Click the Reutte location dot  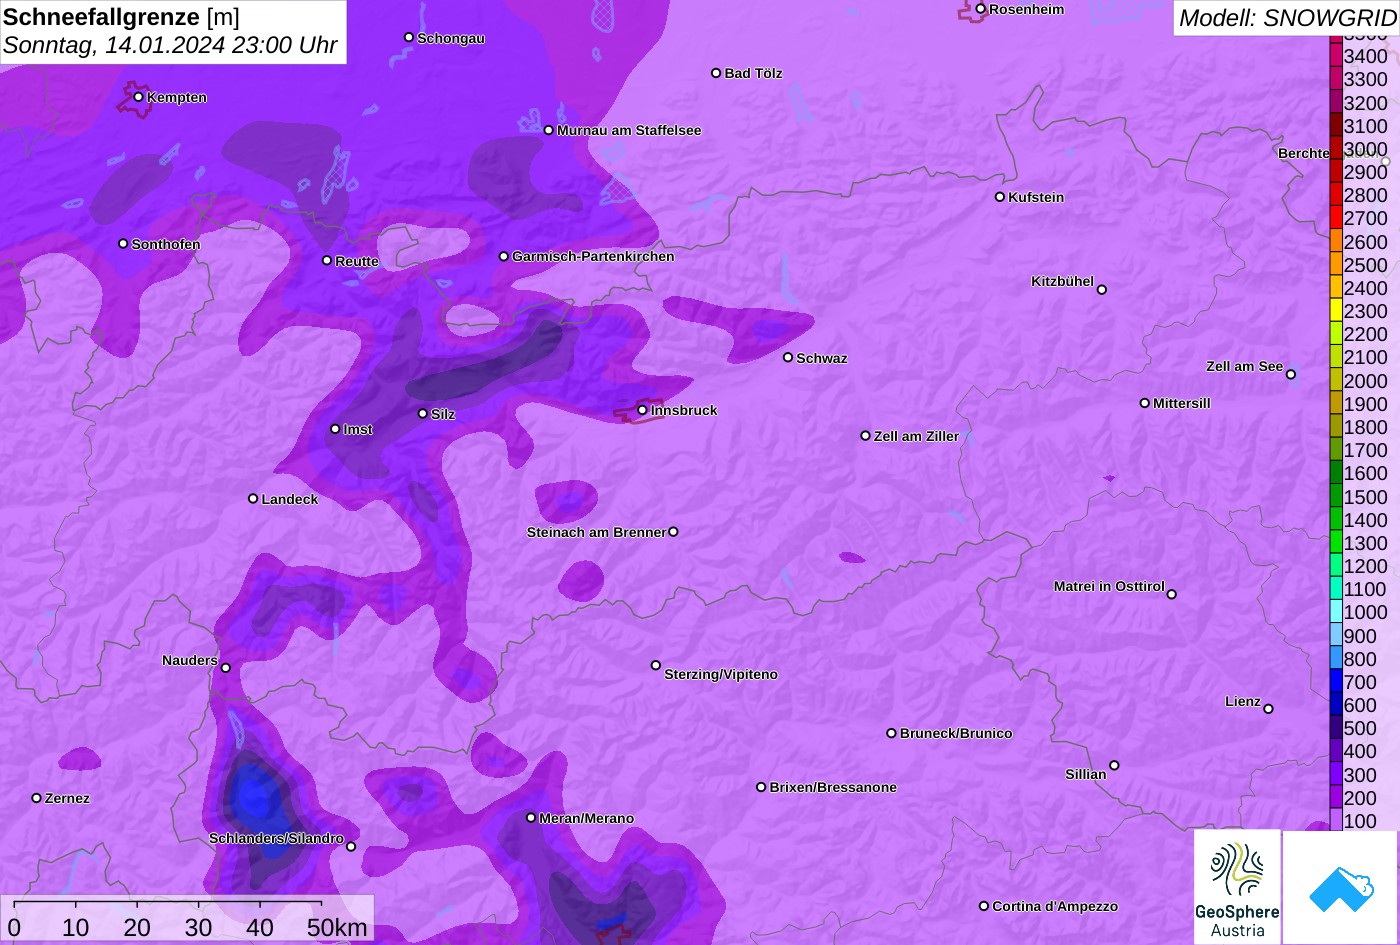click(327, 260)
